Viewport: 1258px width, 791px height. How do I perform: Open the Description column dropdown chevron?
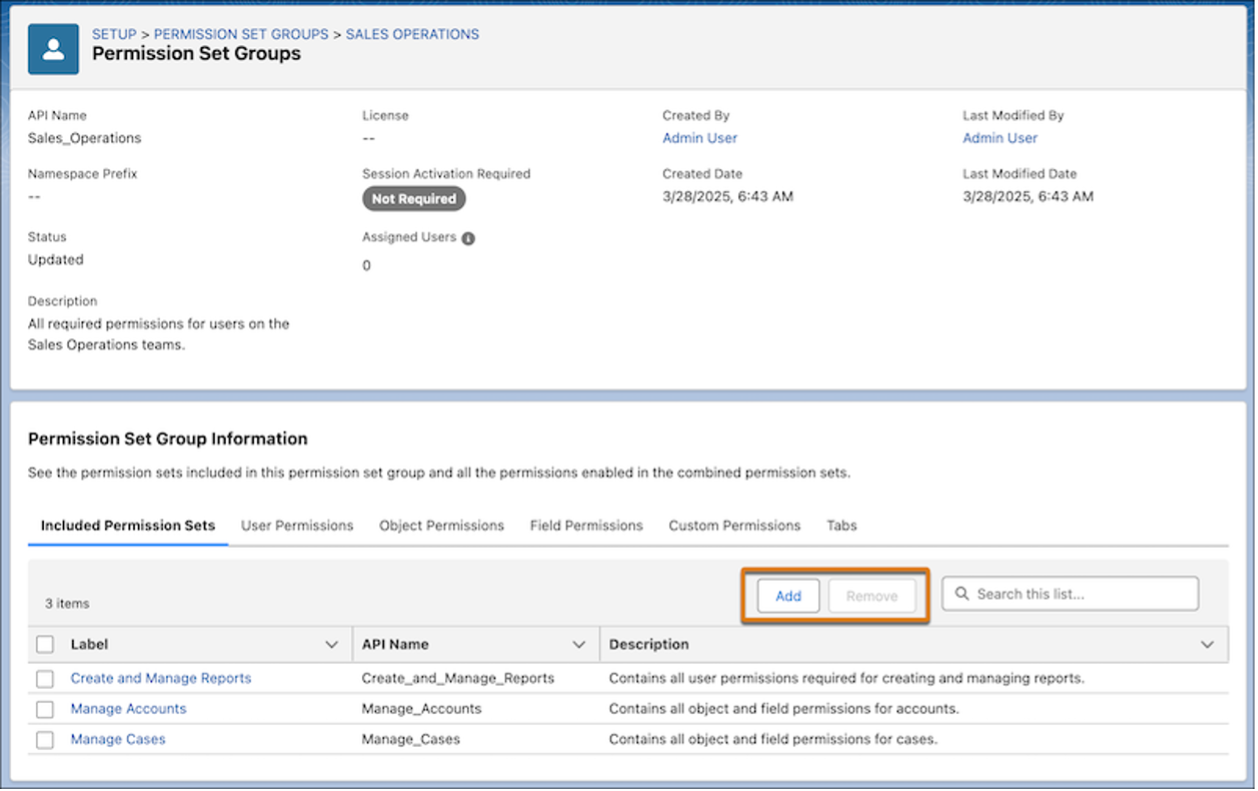[x=1207, y=645]
